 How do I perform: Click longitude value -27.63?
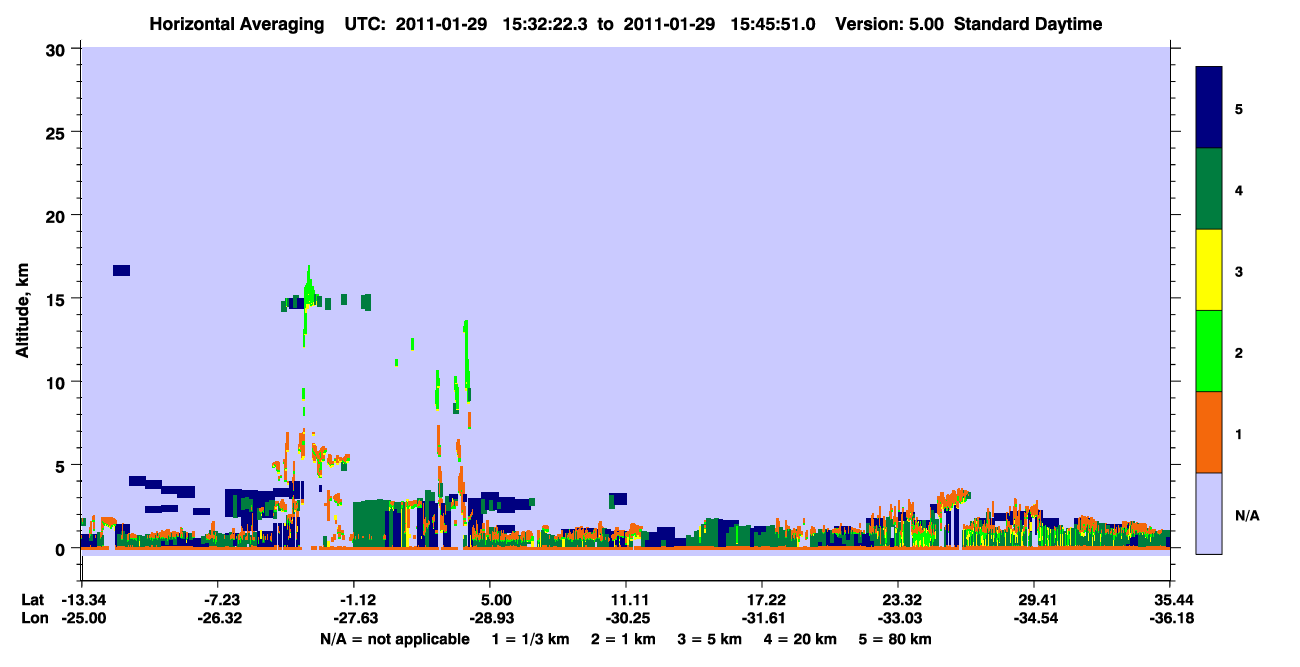[354, 619]
